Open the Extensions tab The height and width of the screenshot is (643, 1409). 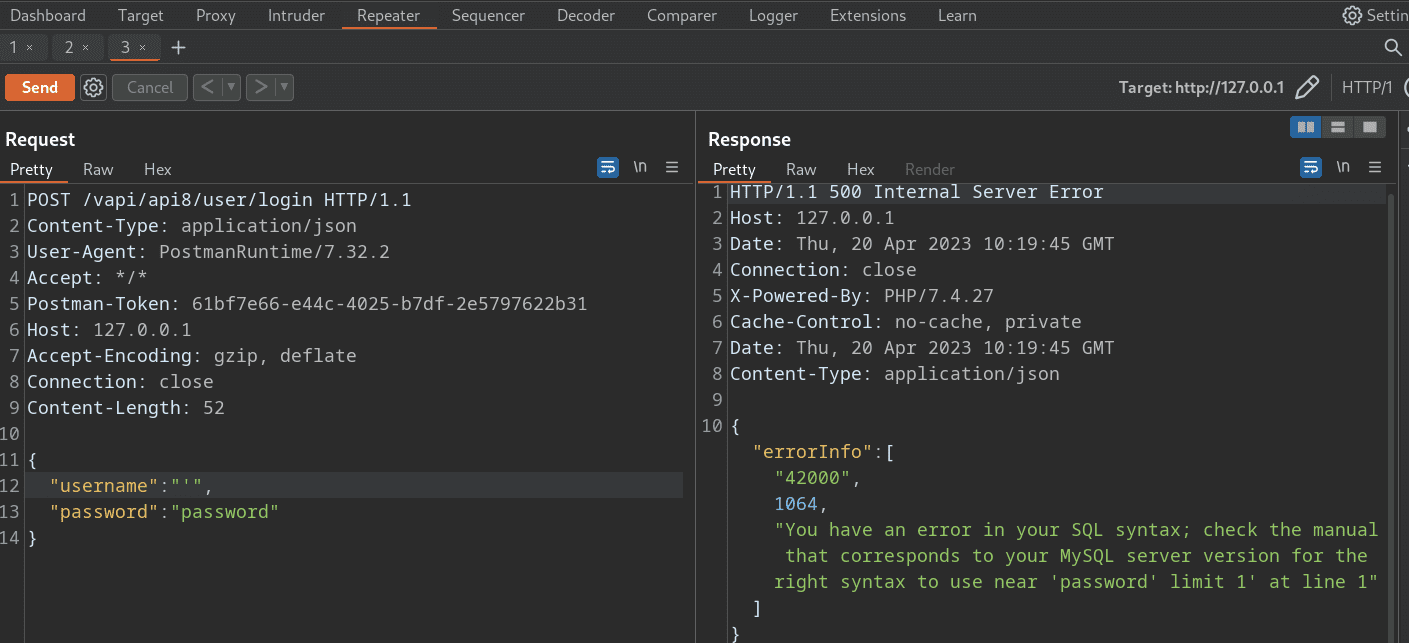(x=868, y=15)
